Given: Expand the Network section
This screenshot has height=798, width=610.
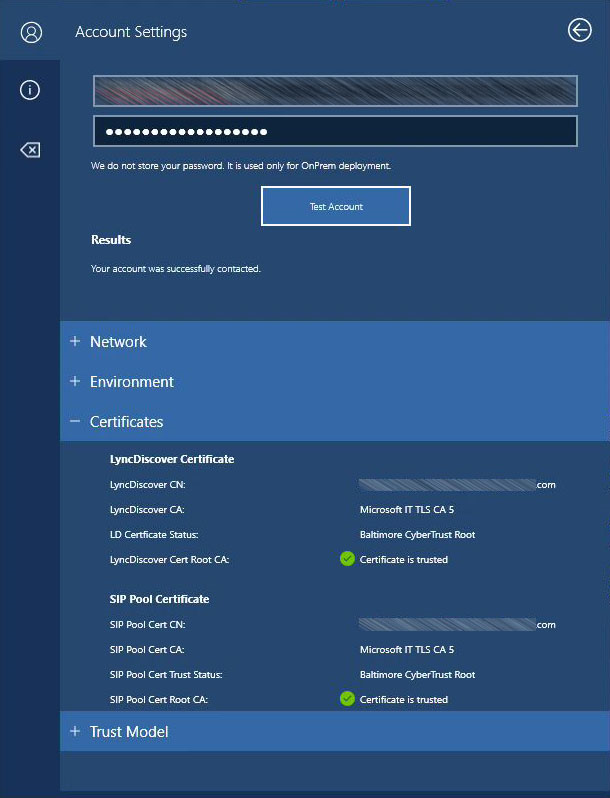Looking at the screenshot, I should point(118,342).
